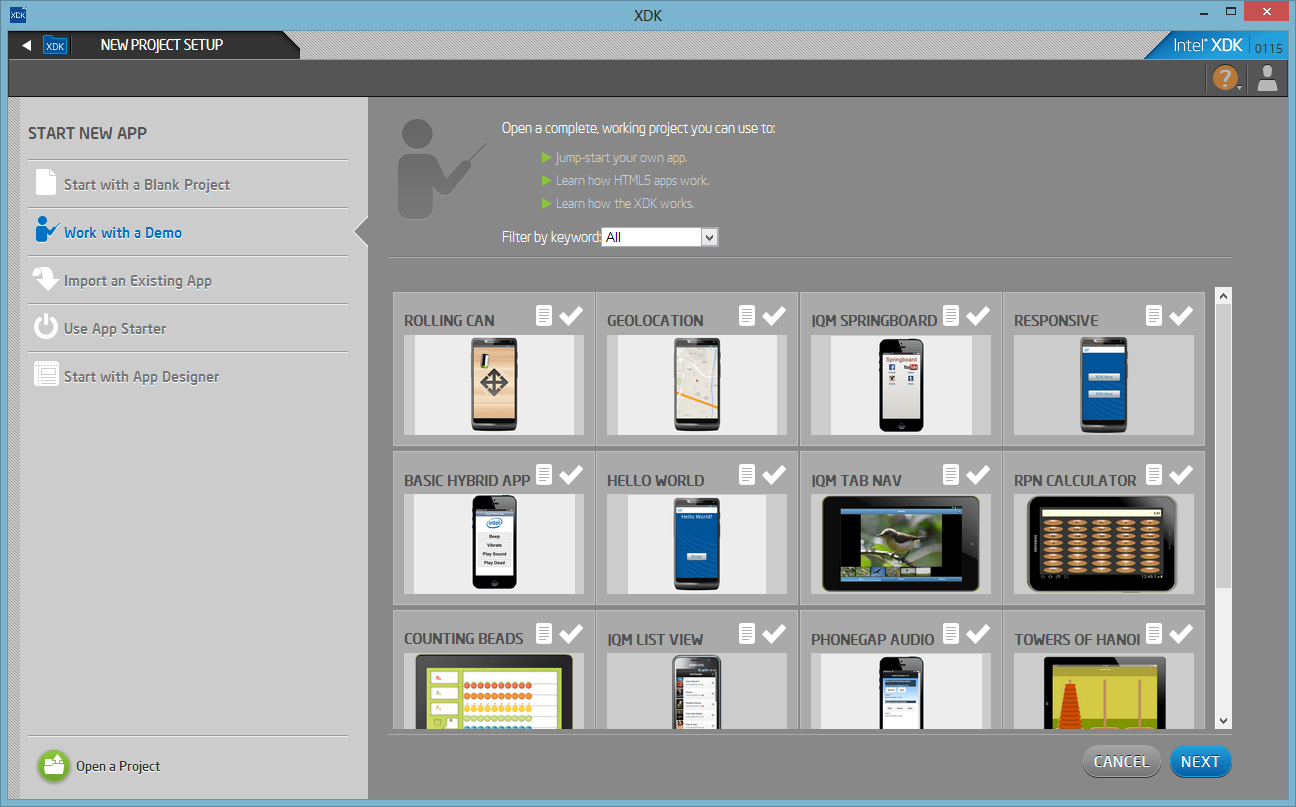Choose Start with App Designer
This screenshot has height=807, width=1296.
tap(188, 376)
